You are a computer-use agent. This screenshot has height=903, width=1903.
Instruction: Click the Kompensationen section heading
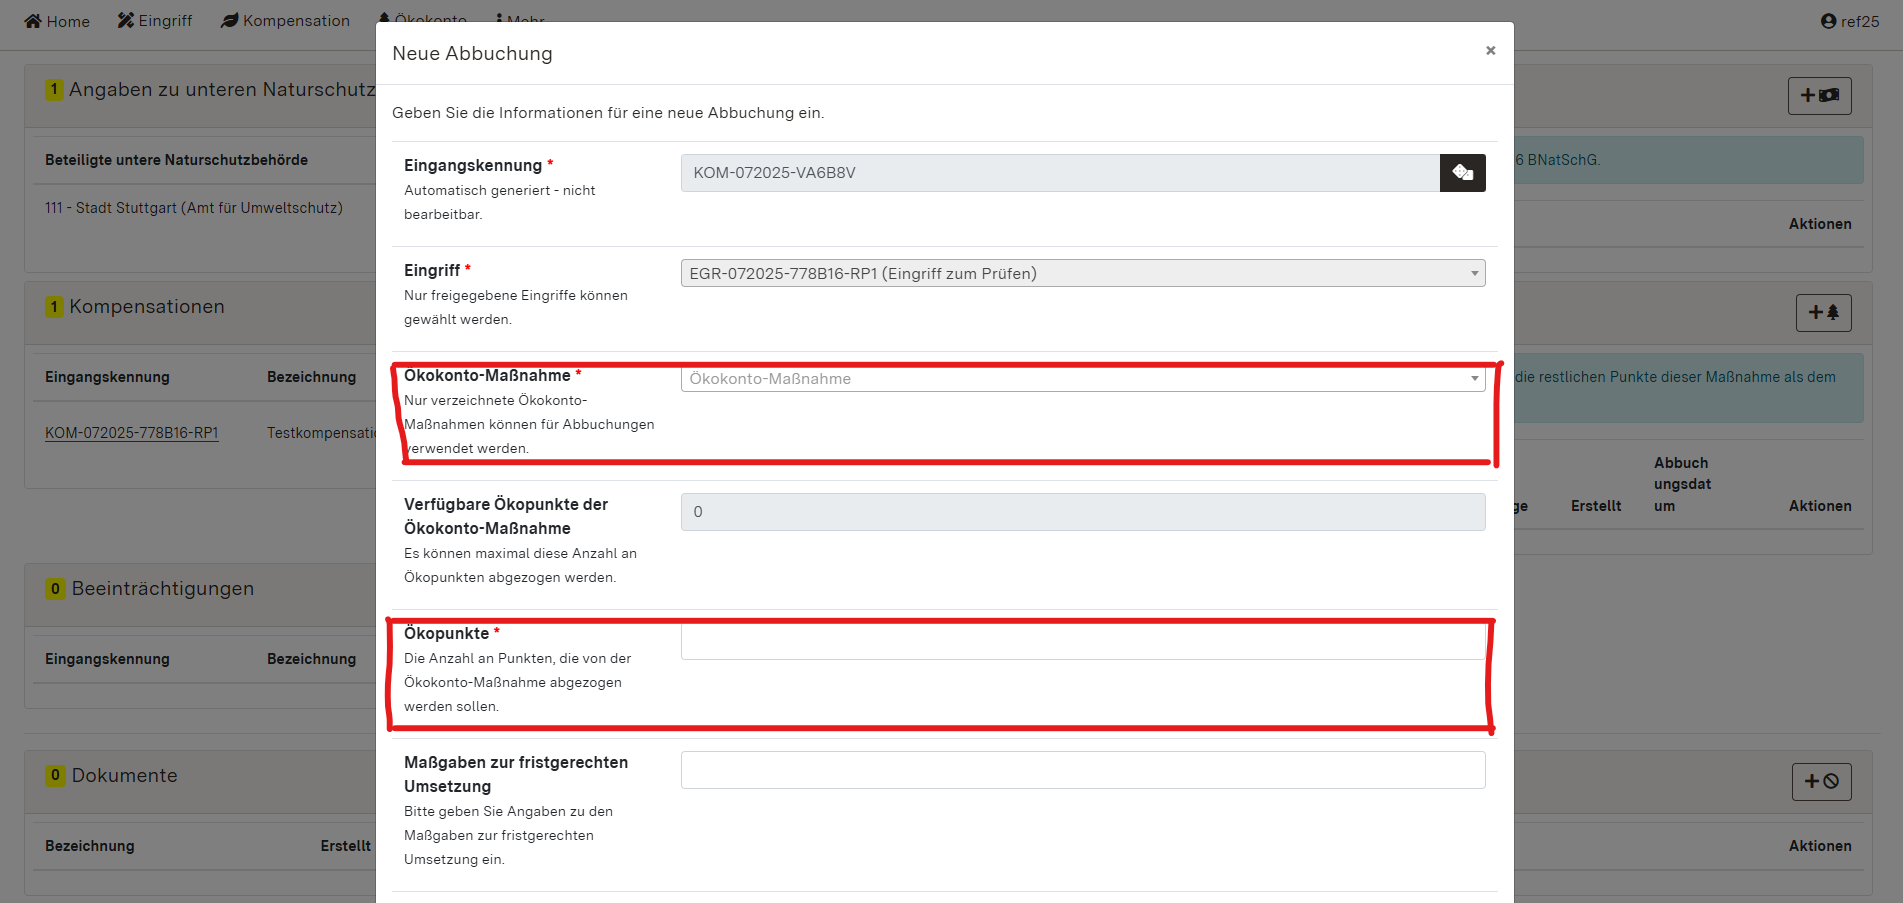(147, 307)
